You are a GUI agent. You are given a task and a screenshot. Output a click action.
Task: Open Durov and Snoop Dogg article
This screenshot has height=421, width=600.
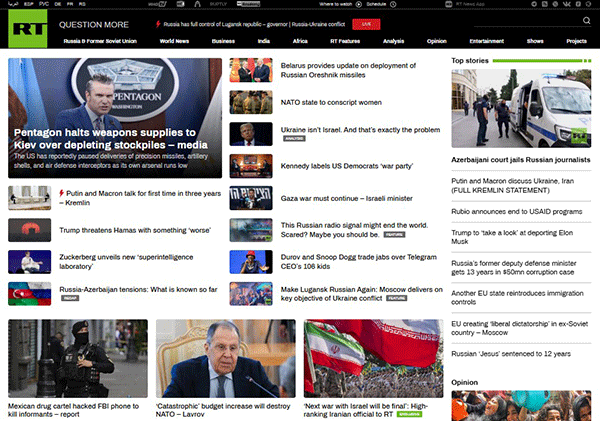pyautogui.click(x=359, y=262)
